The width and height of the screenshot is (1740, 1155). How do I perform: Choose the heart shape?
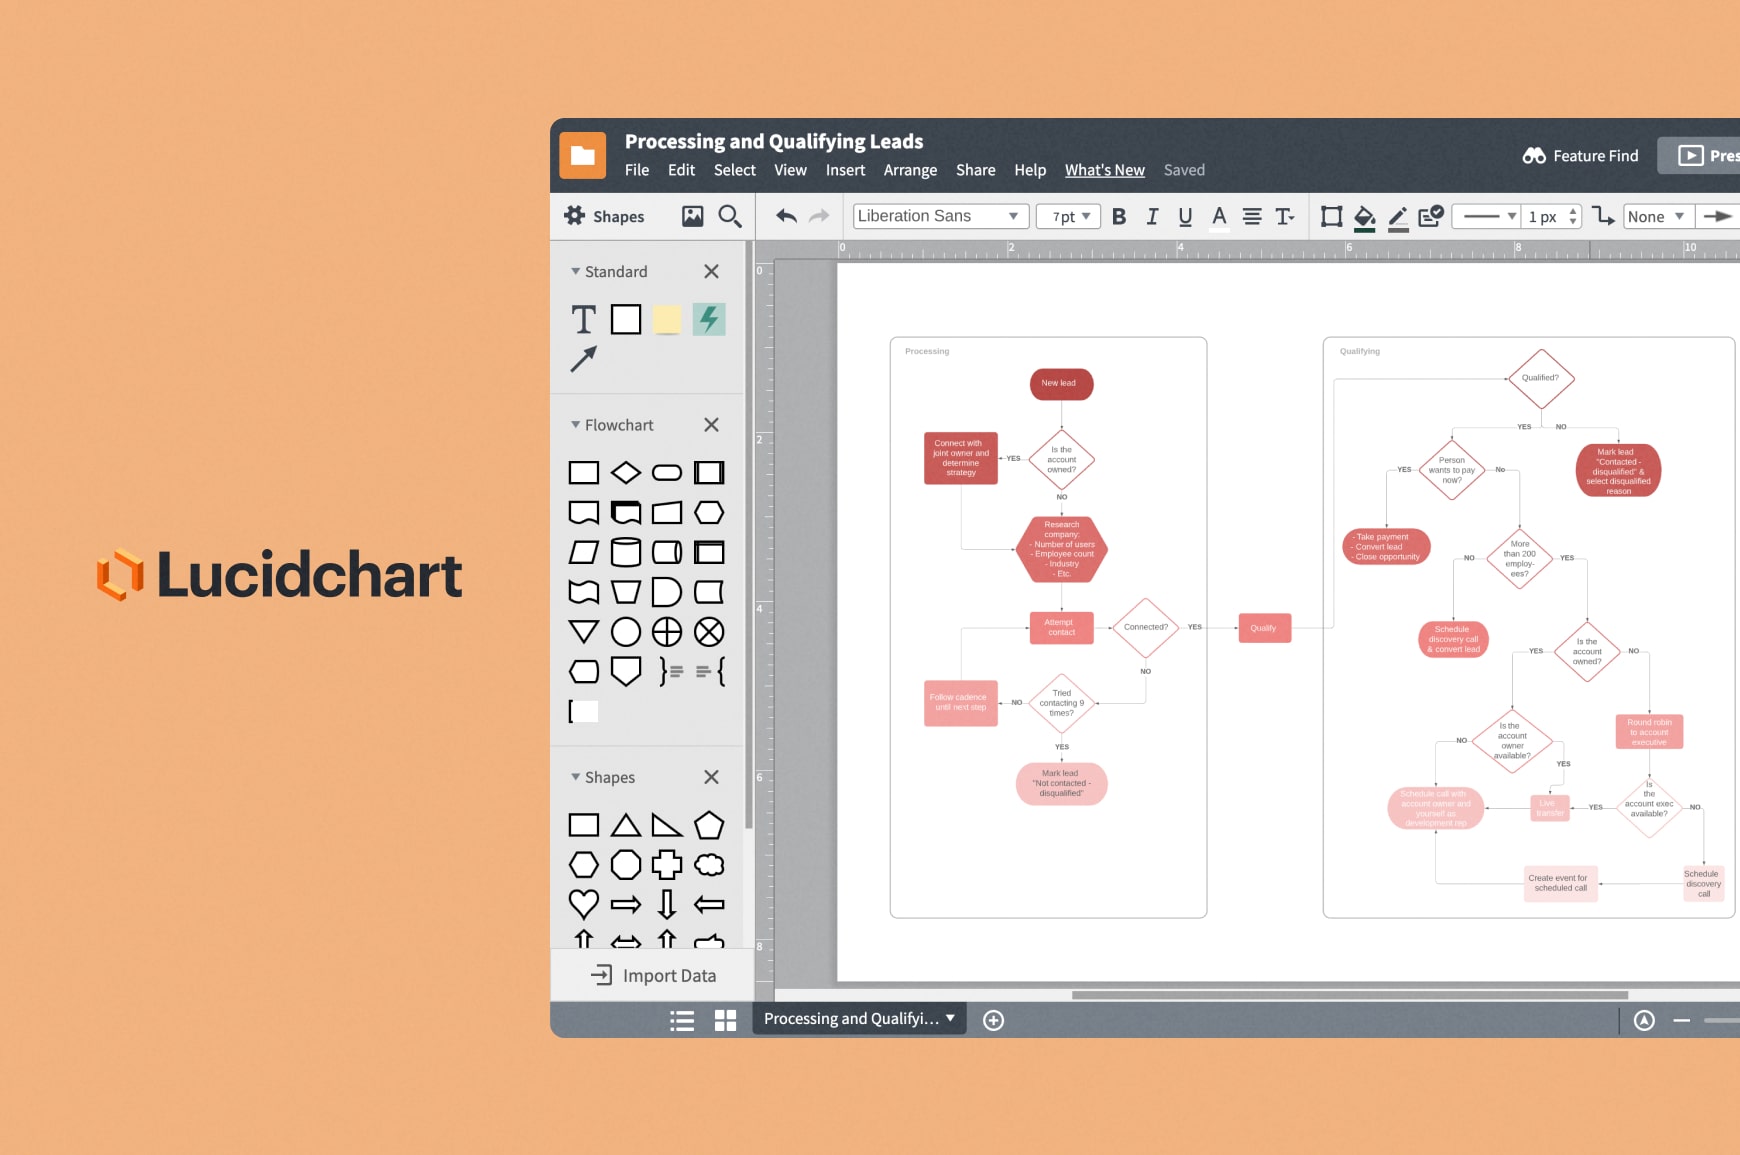pyautogui.click(x=583, y=904)
